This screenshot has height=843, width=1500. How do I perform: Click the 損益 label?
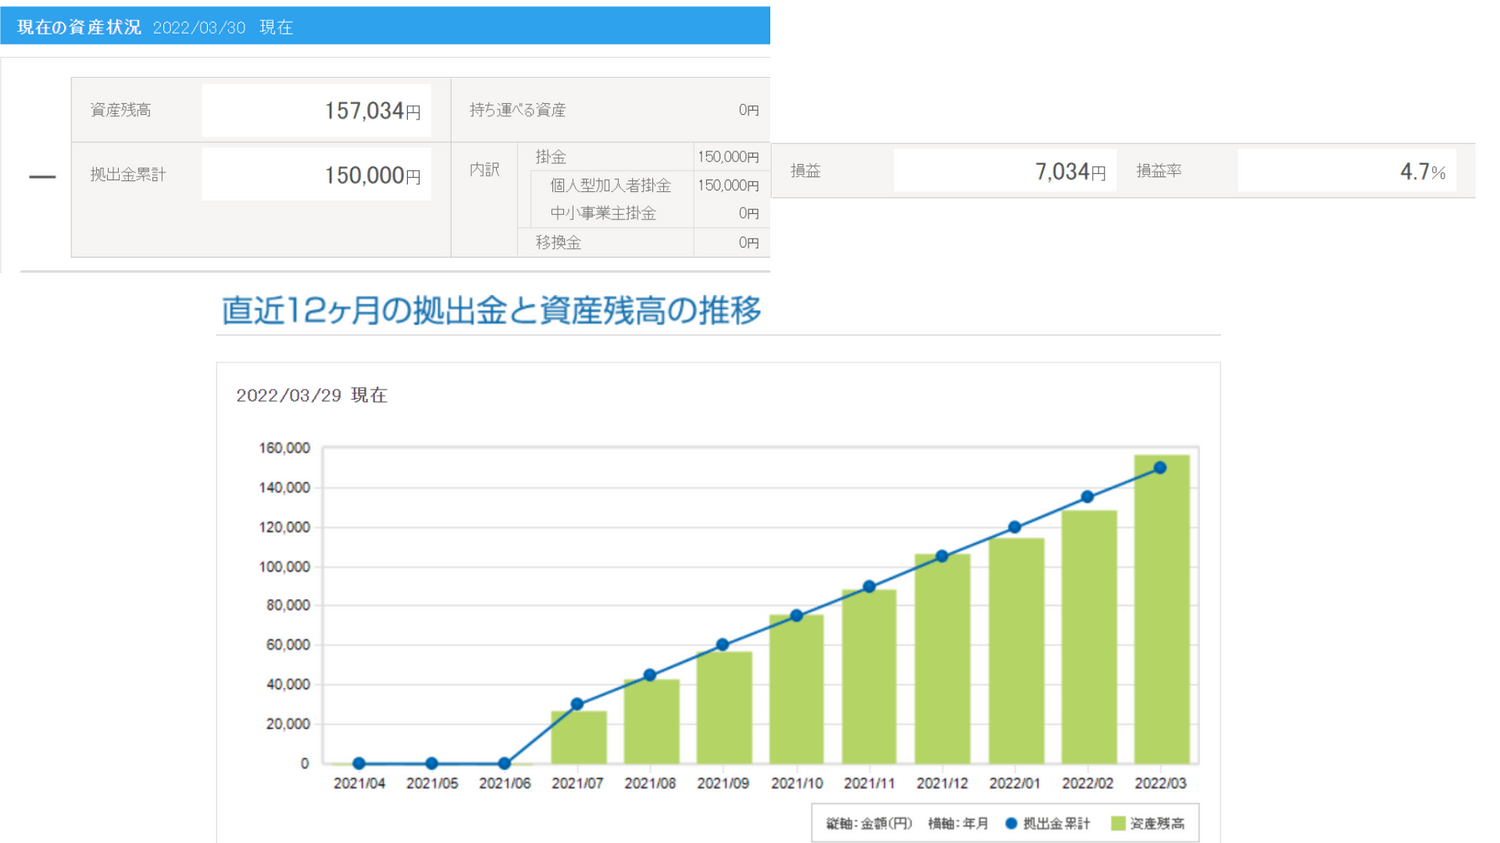(x=805, y=171)
